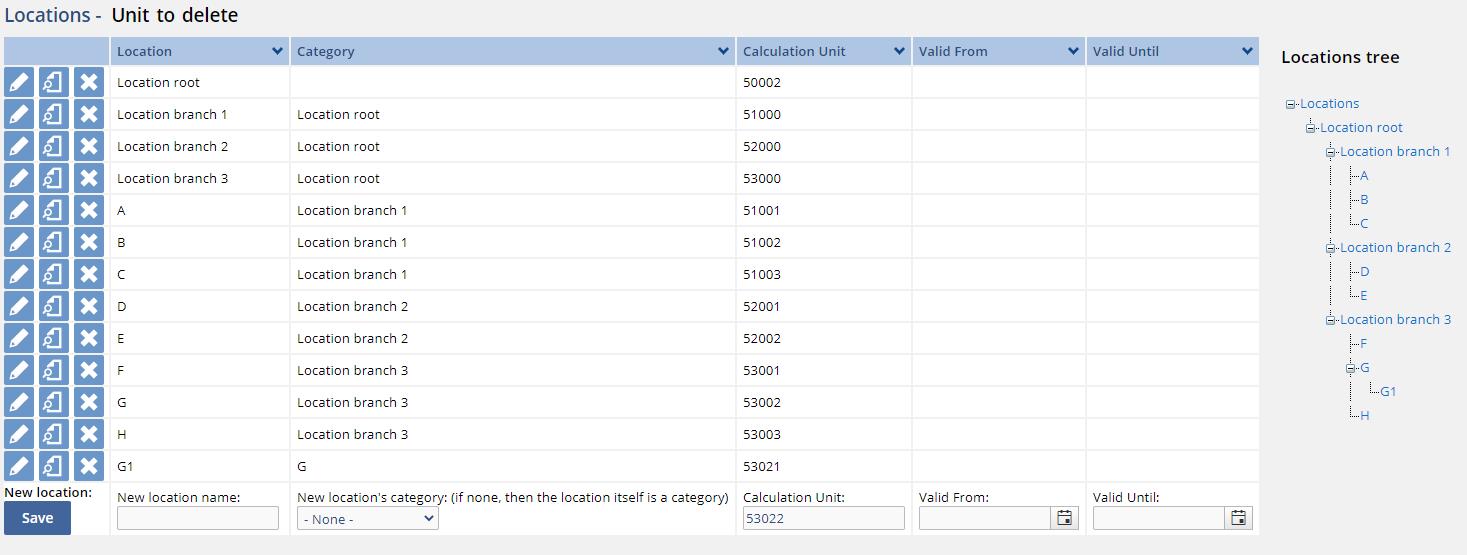Delete location D using the X icon
This screenshot has height=555, width=1467.
pos(89,307)
